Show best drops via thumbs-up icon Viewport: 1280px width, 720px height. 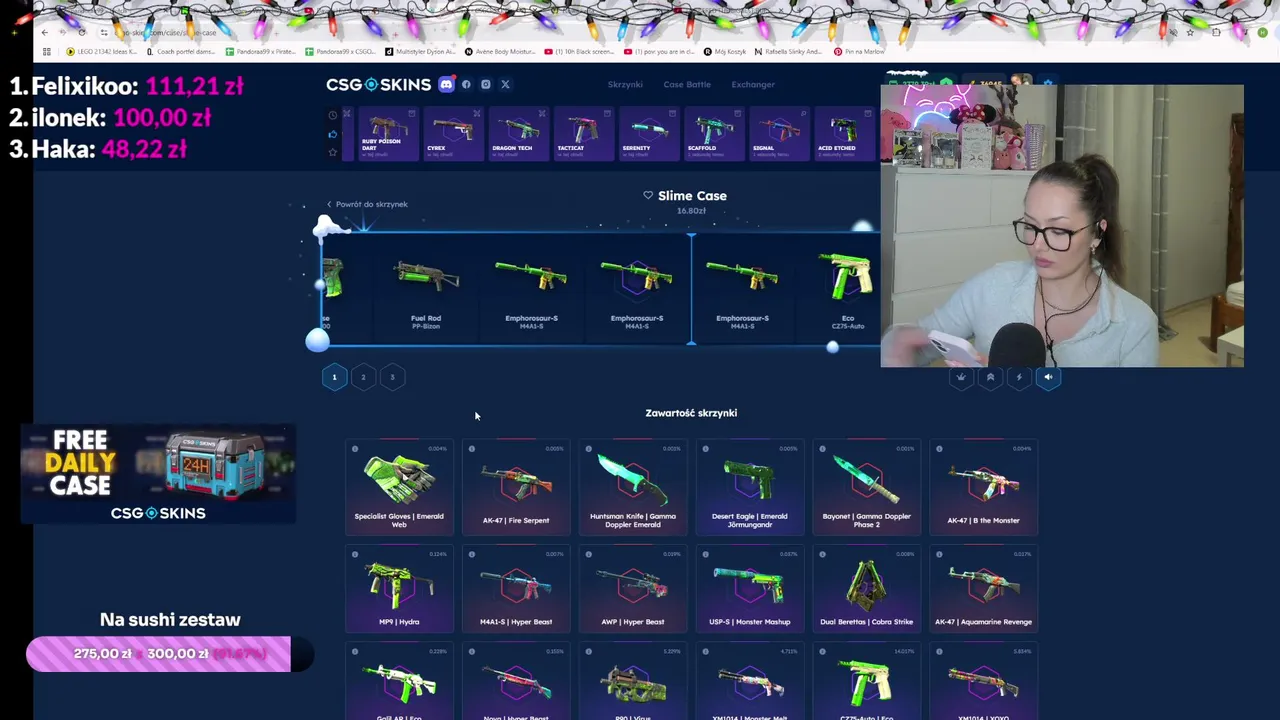click(333, 134)
